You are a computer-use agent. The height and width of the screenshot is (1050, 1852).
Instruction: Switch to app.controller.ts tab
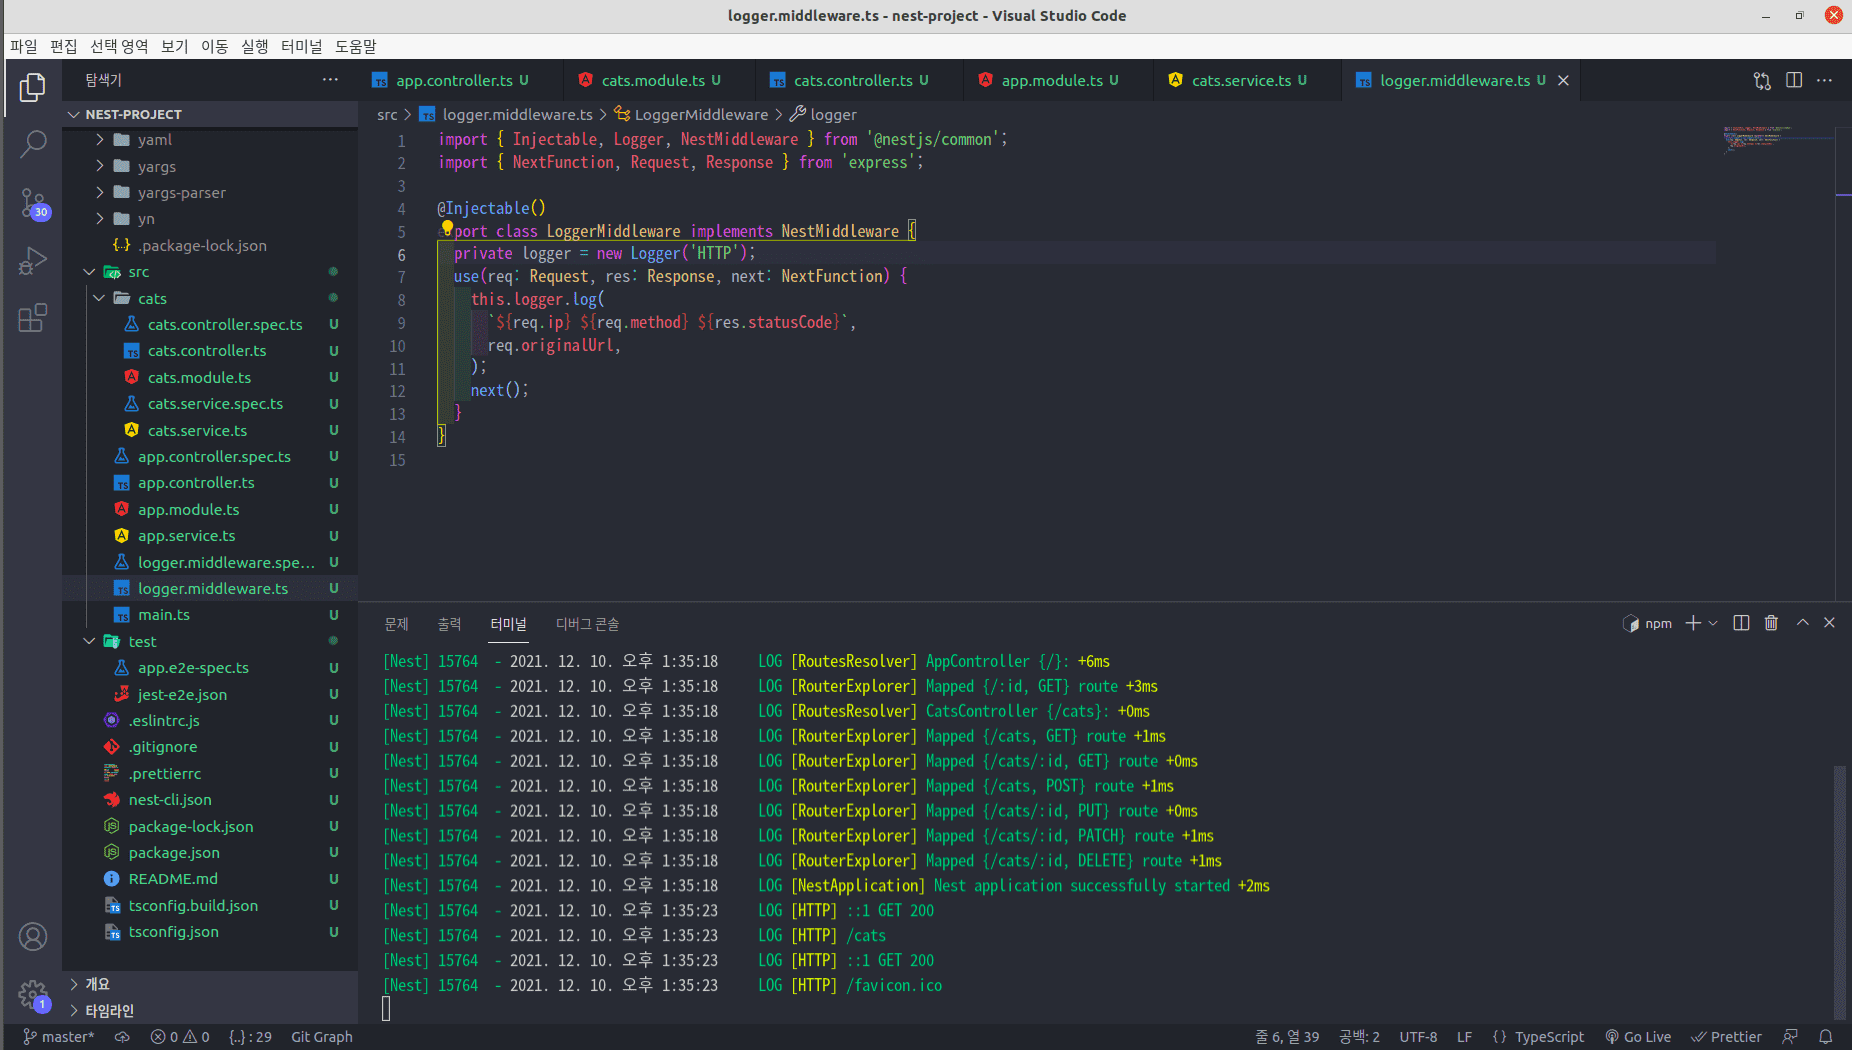pyautogui.click(x=460, y=81)
